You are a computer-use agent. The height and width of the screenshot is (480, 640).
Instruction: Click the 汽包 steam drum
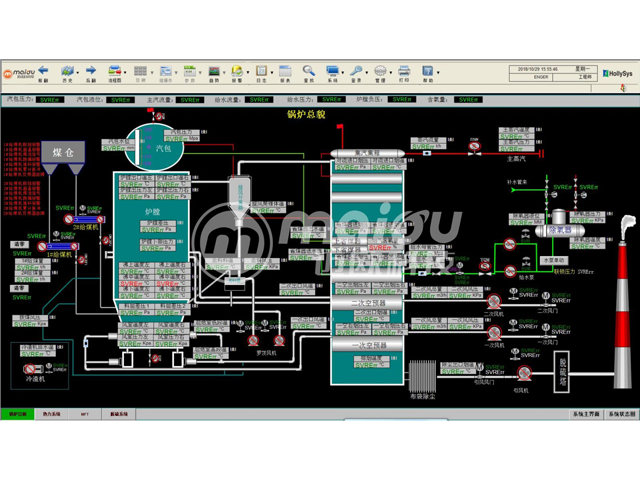(x=154, y=147)
